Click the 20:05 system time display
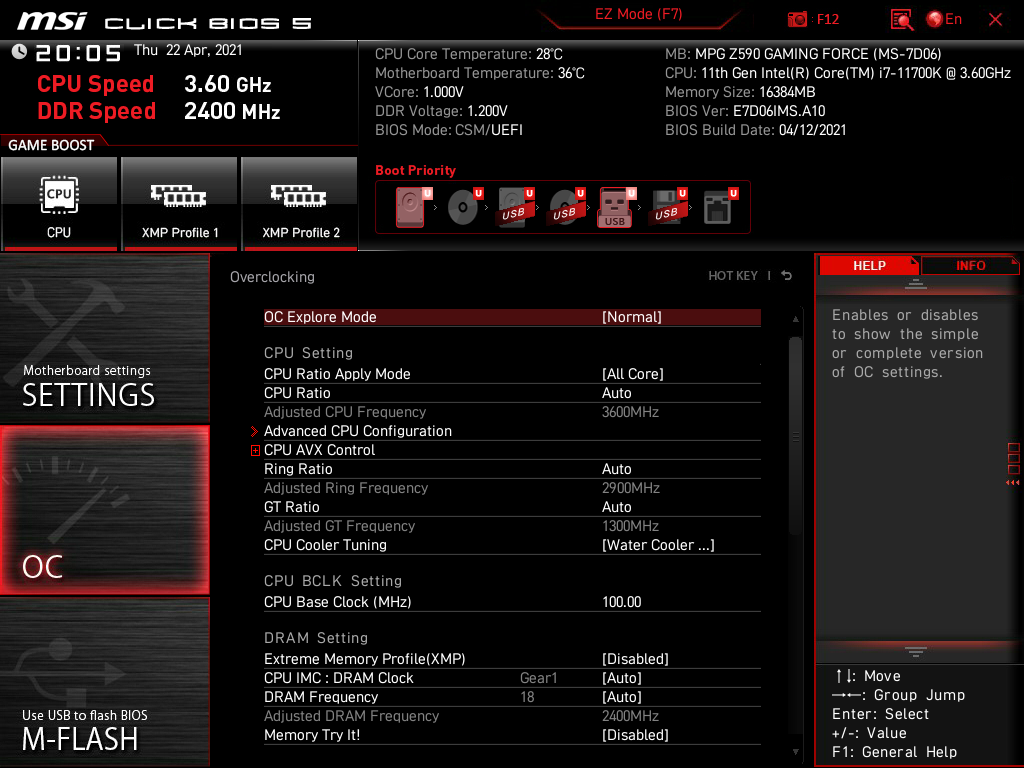The image size is (1024, 768). coord(78,53)
